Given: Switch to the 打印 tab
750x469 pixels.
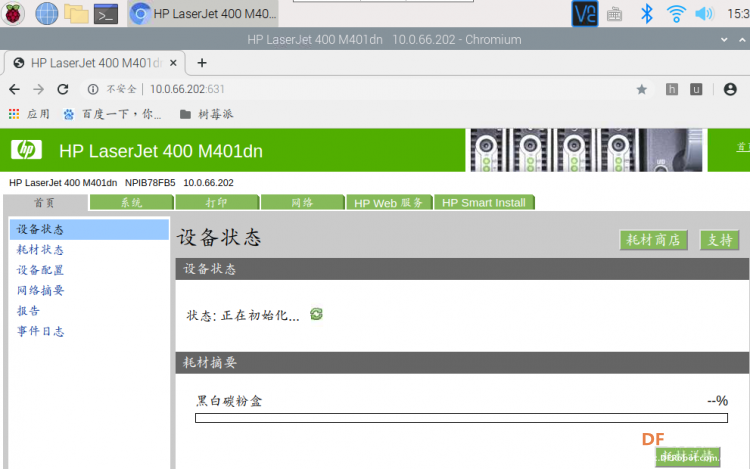Looking at the screenshot, I should (x=217, y=203).
